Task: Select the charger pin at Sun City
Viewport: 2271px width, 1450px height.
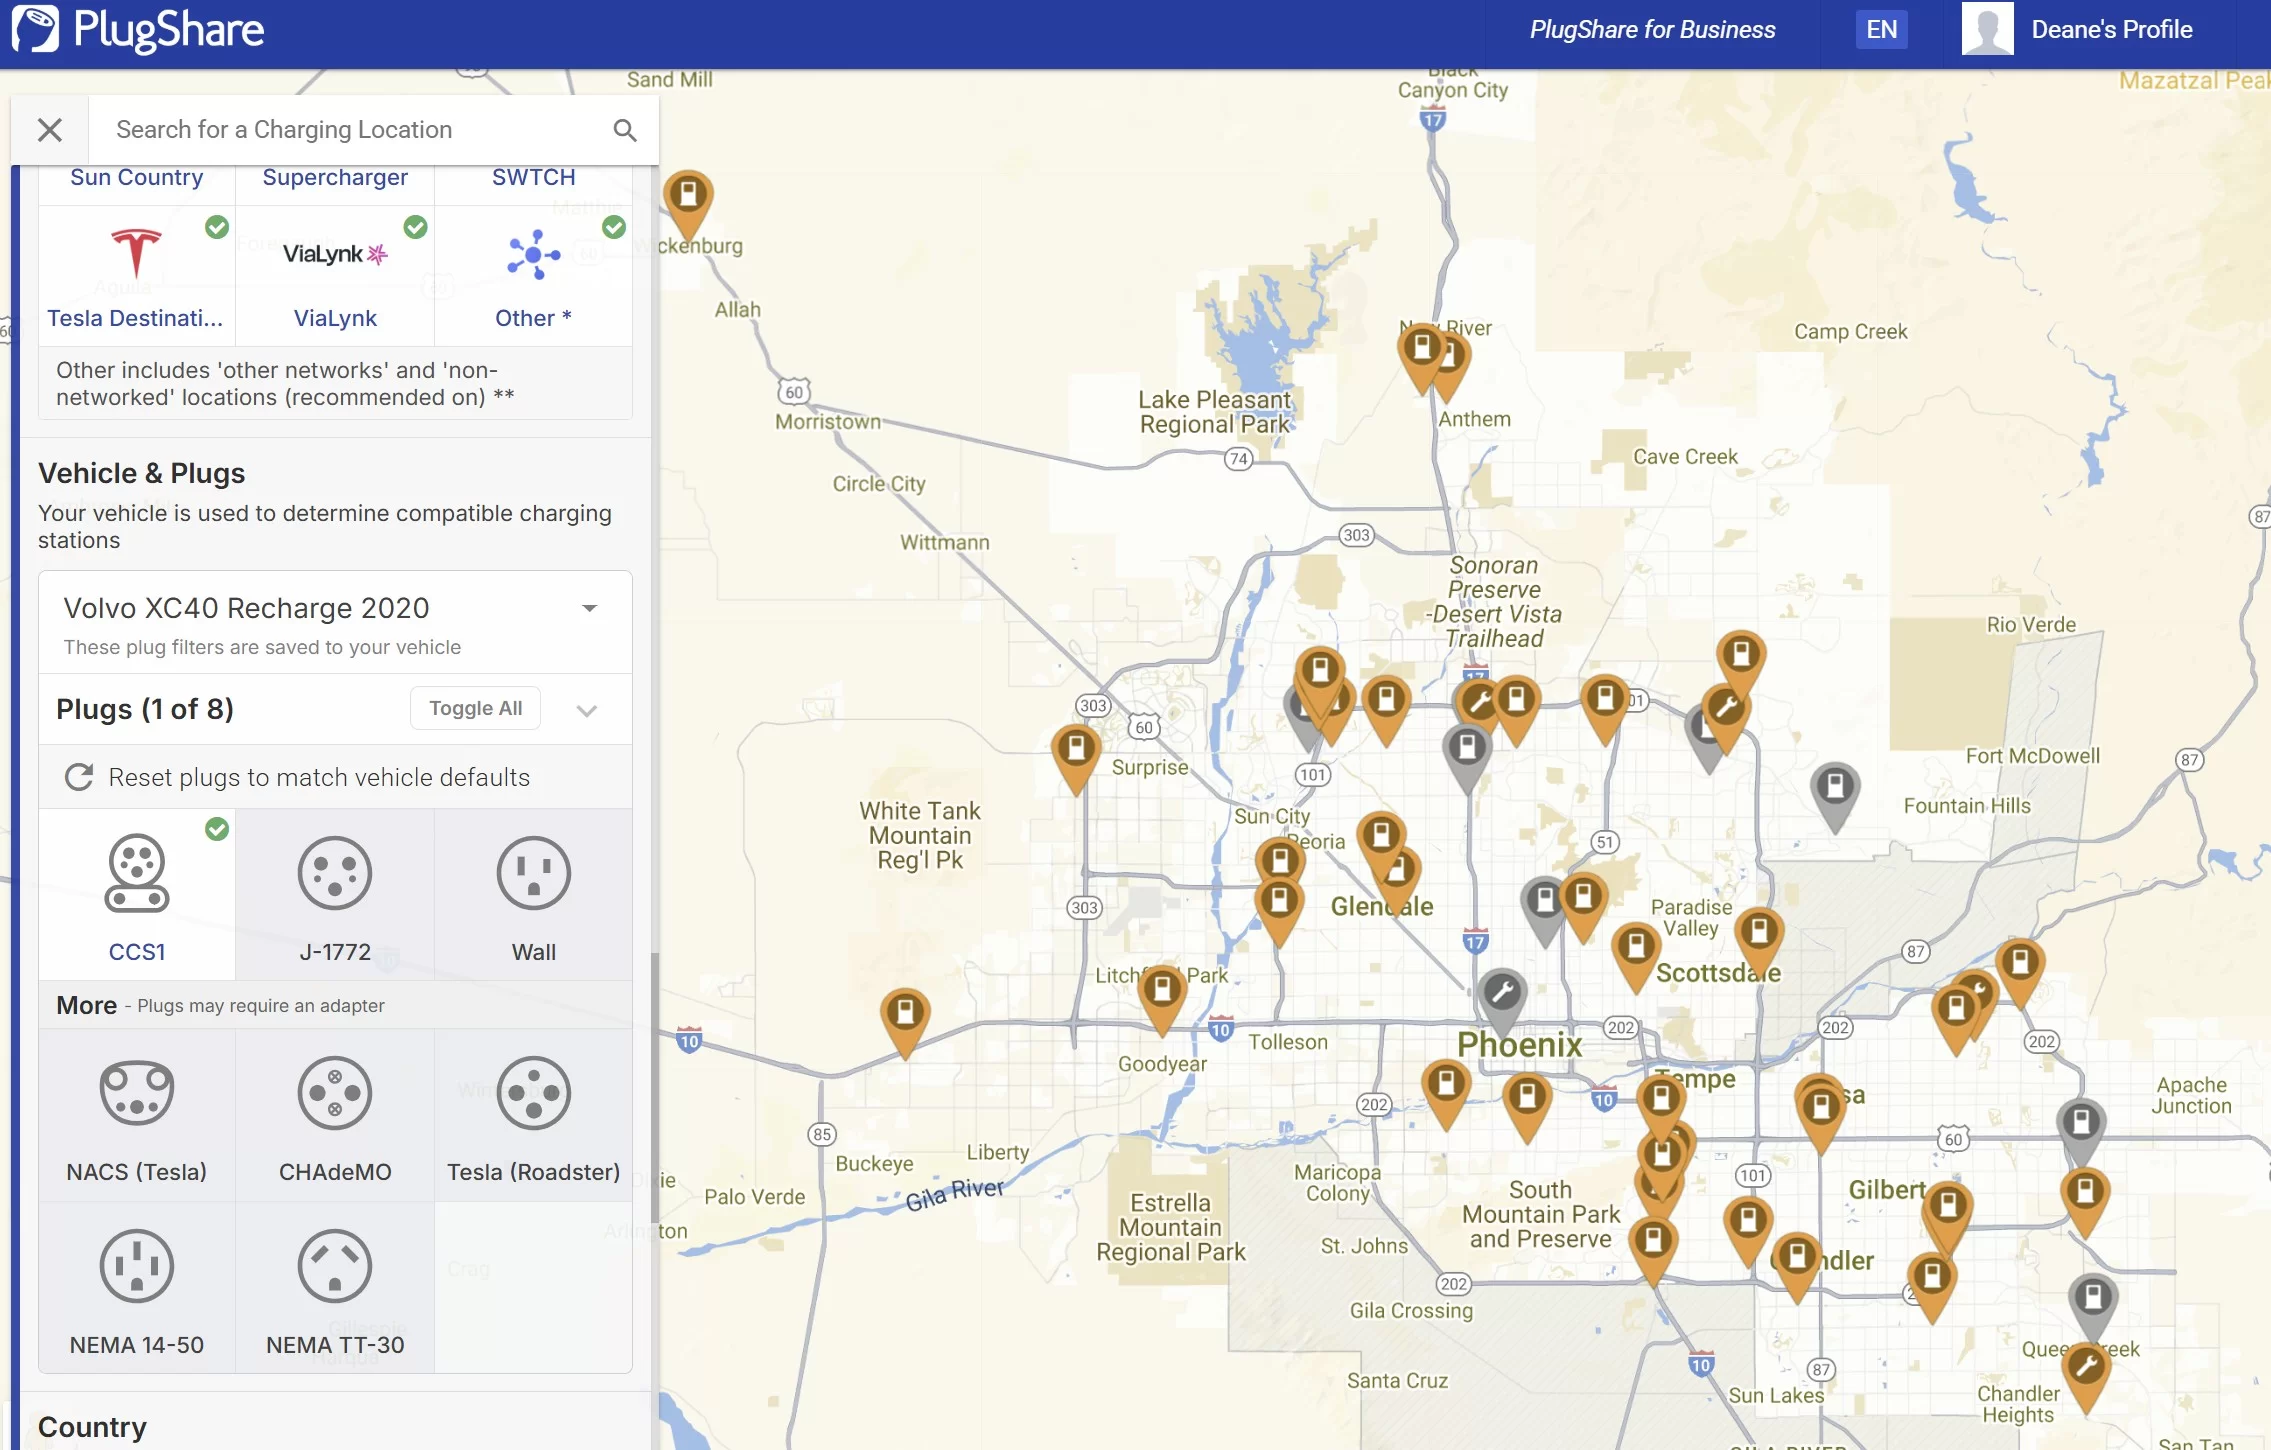Action: point(1280,862)
